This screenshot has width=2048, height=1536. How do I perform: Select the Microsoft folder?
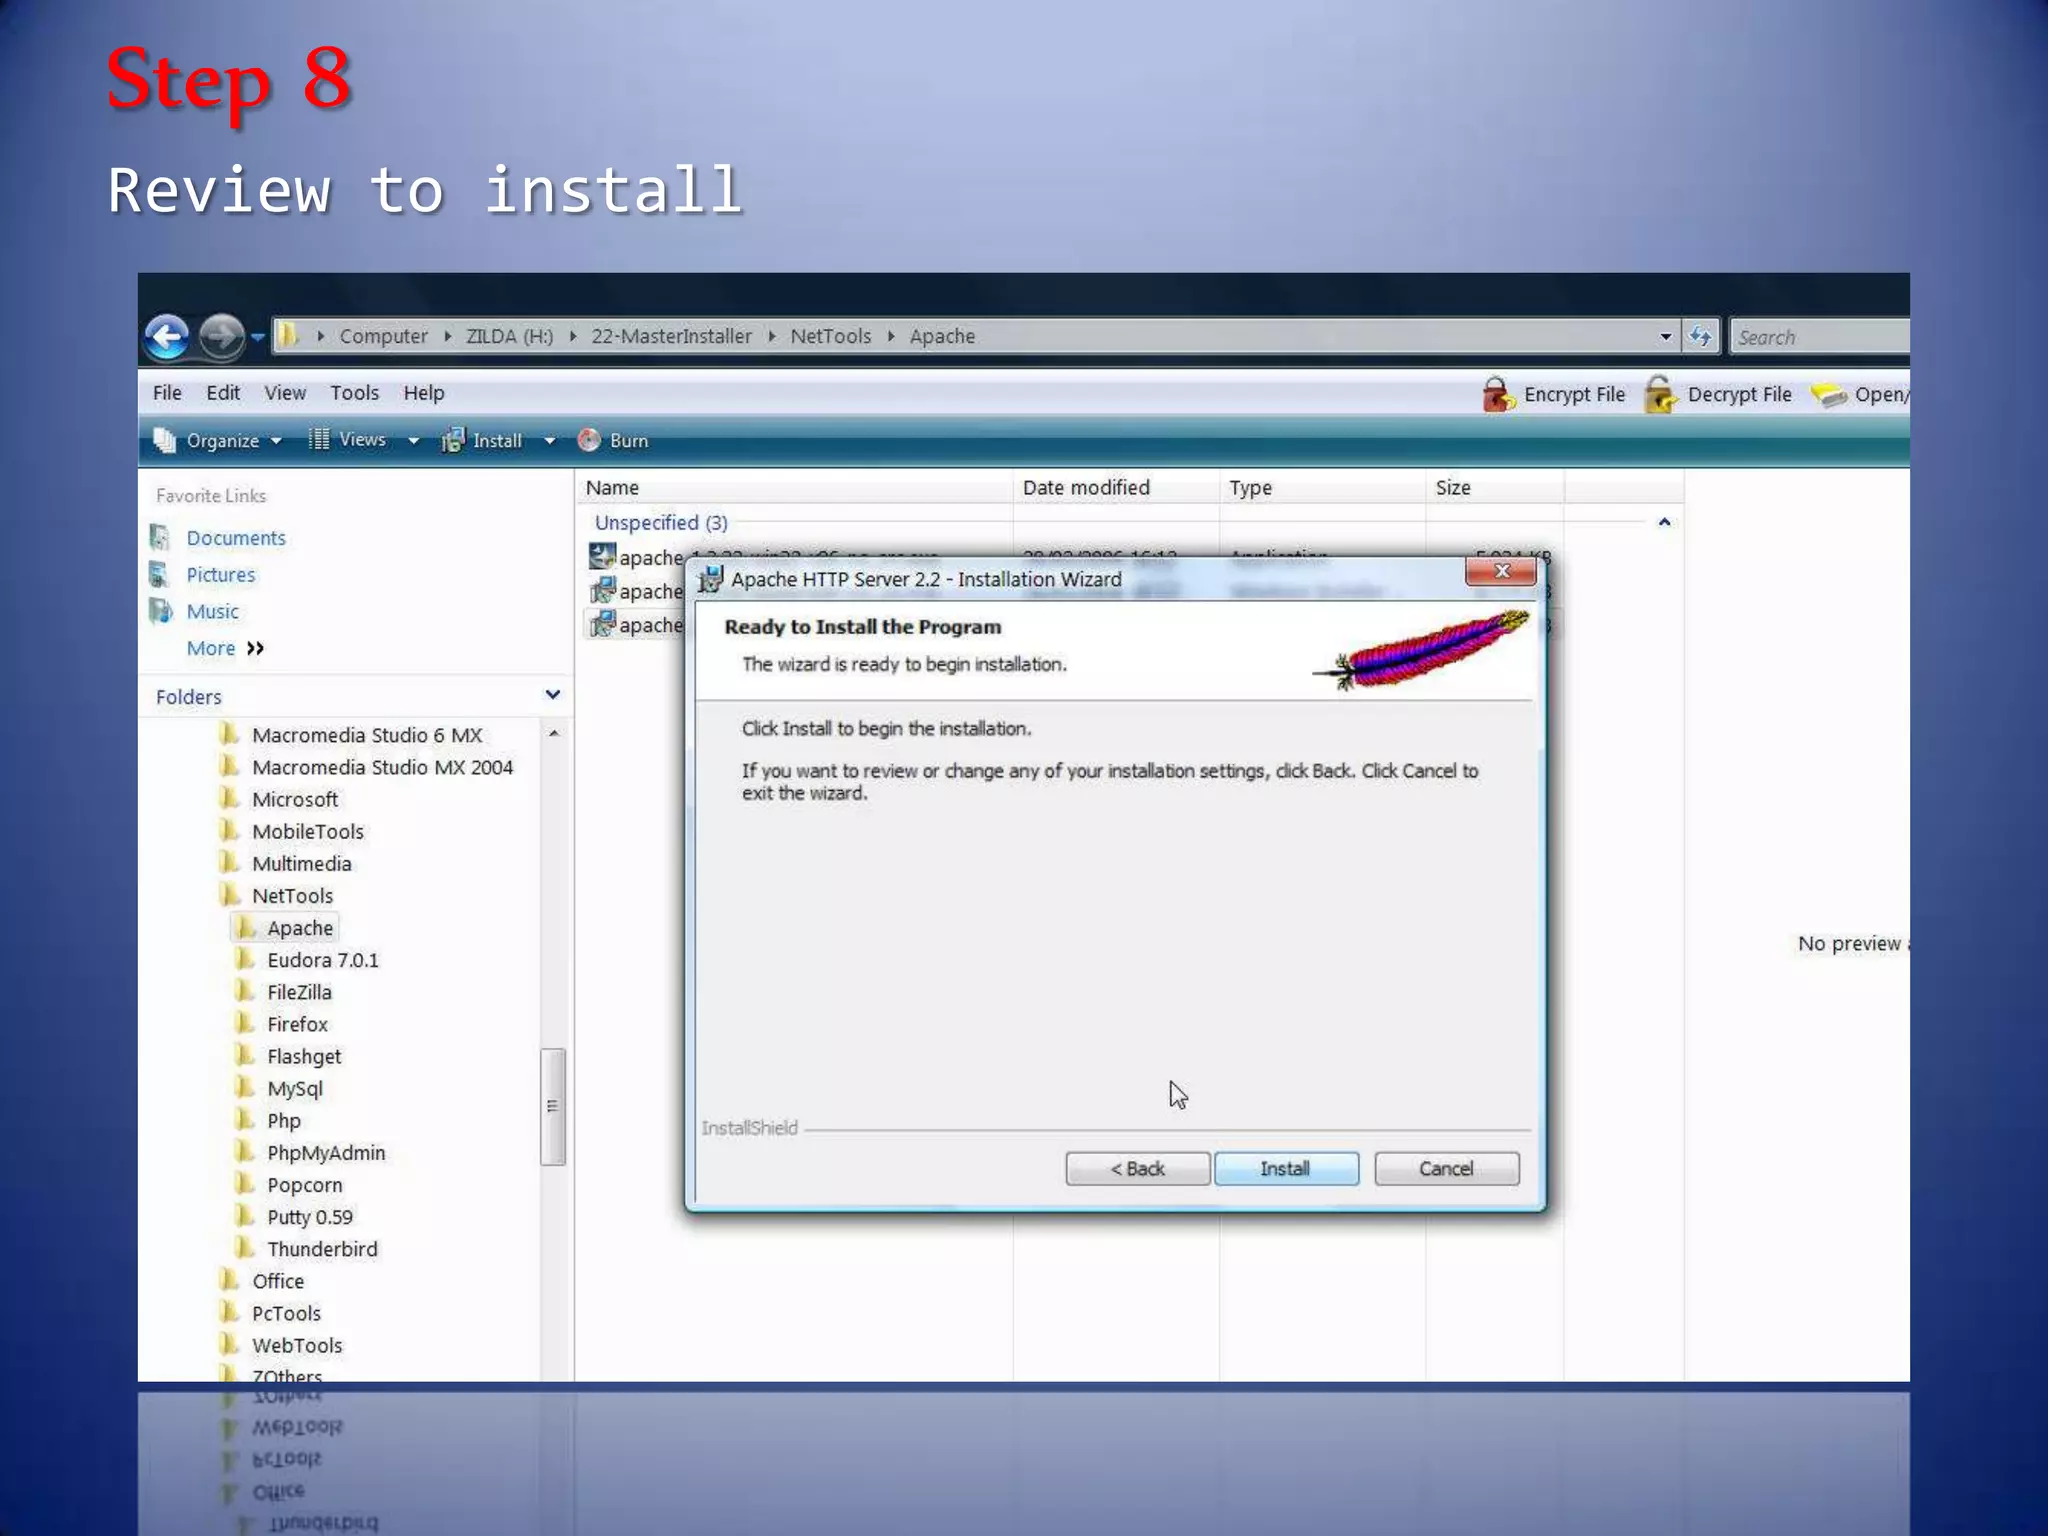pyautogui.click(x=294, y=799)
